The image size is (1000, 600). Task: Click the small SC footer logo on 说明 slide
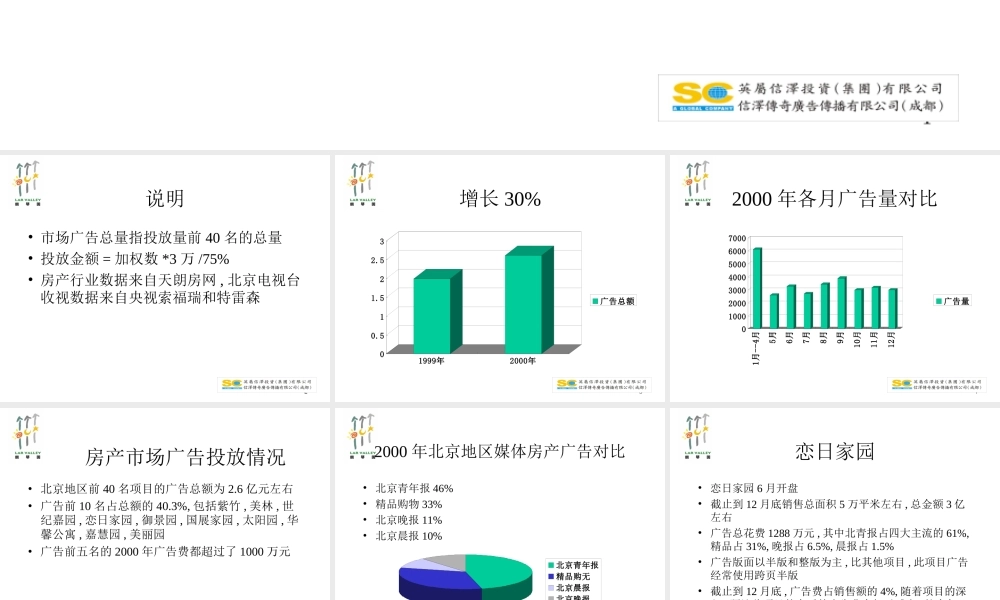267,384
